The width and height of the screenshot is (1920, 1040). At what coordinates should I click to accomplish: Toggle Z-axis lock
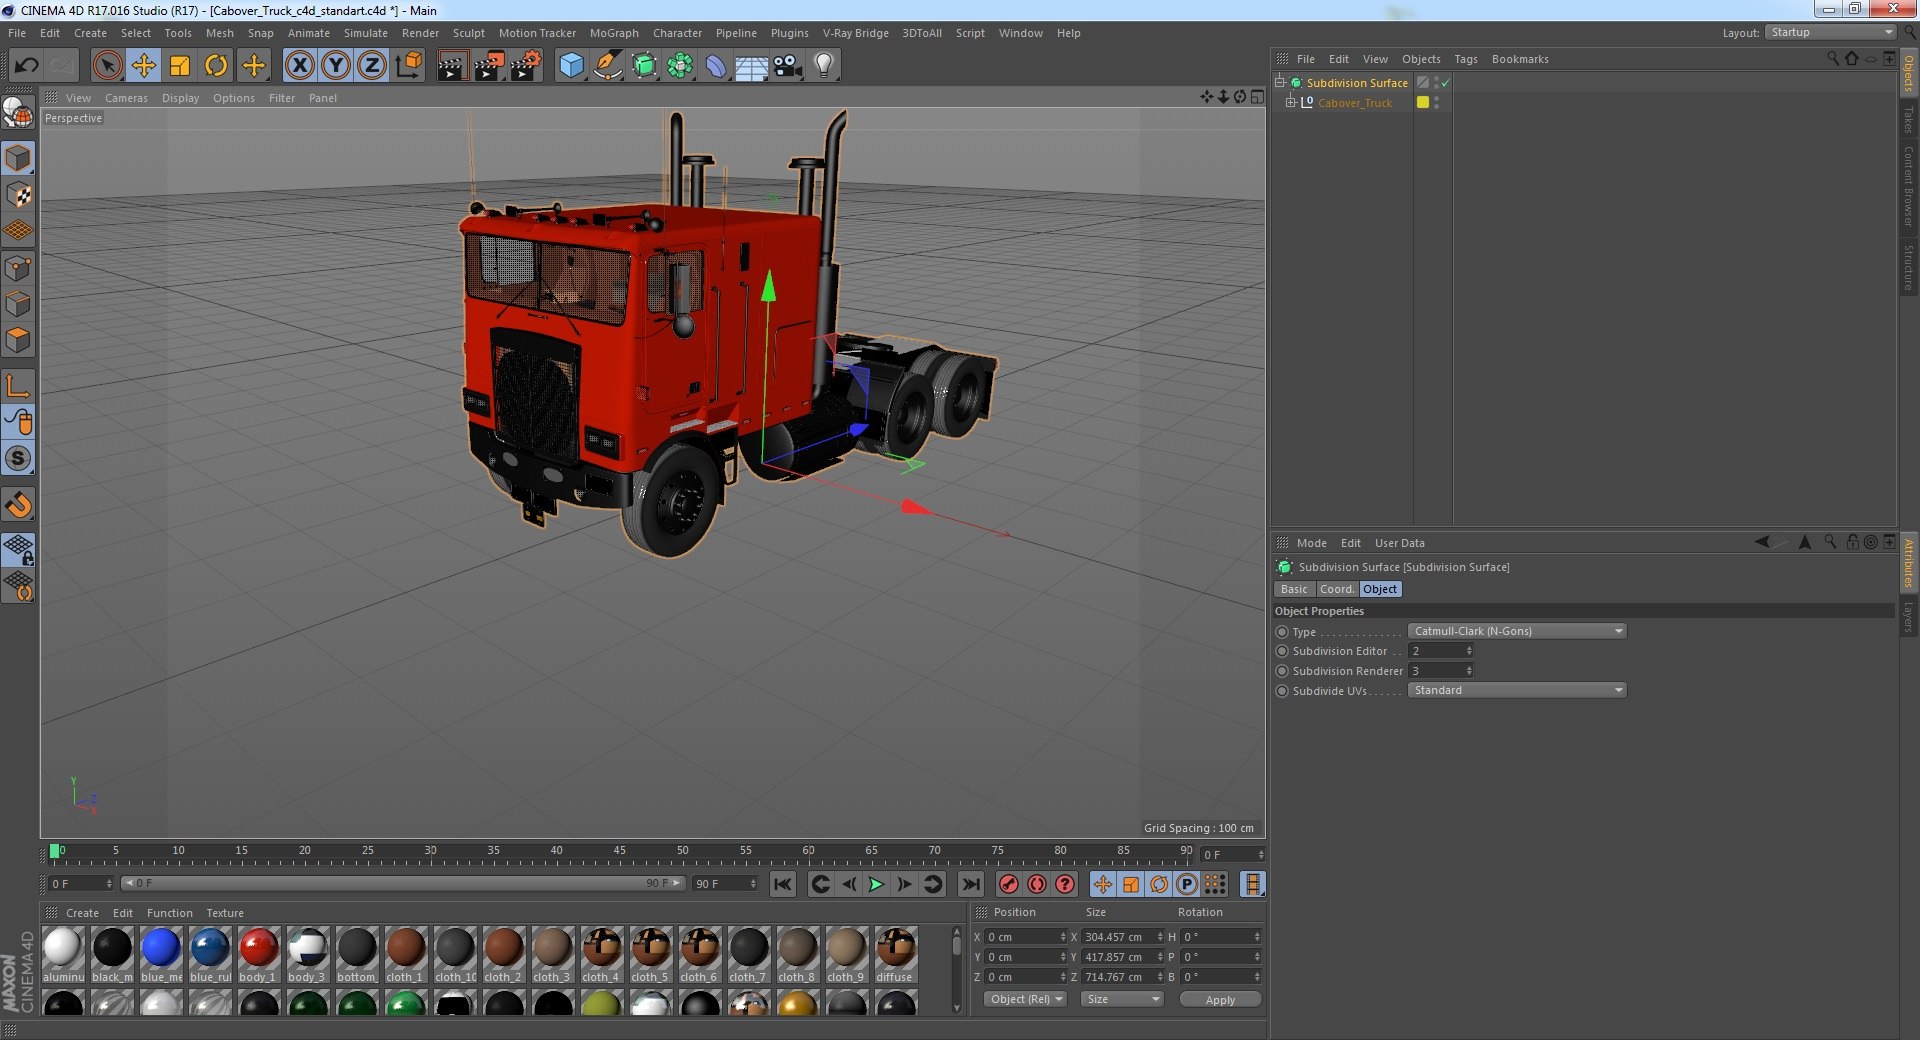click(x=372, y=66)
